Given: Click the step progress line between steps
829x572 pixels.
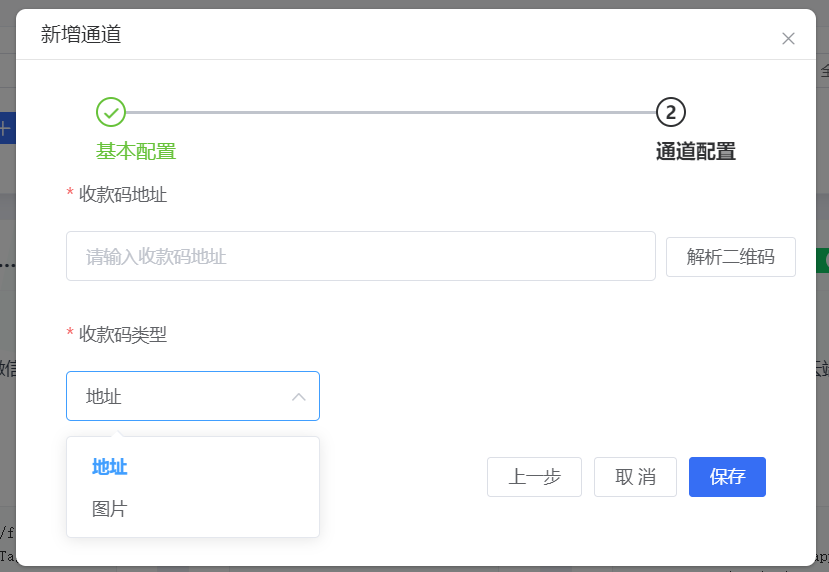Looking at the screenshot, I should [x=390, y=112].
